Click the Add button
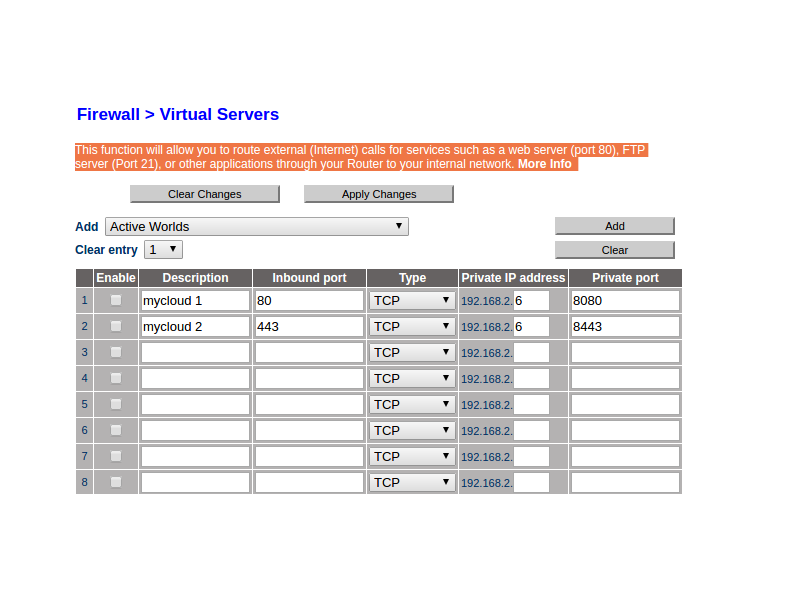The image size is (800, 600). pyautogui.click(x=615, y=226)
